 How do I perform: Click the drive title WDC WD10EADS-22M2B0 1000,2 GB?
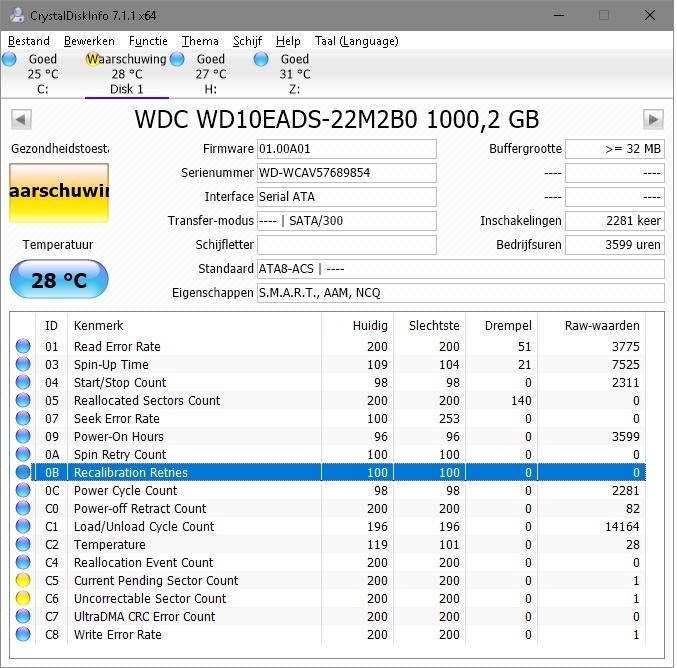point(337,119)
